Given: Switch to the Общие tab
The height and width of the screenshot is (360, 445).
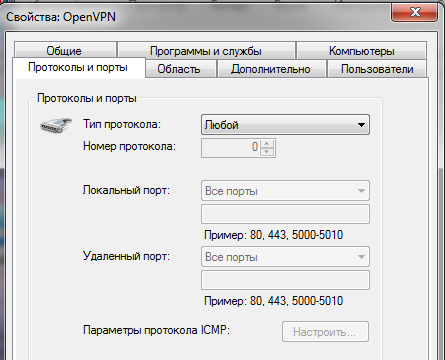Looking at the screenshot, I should click(x=65, y=50).
